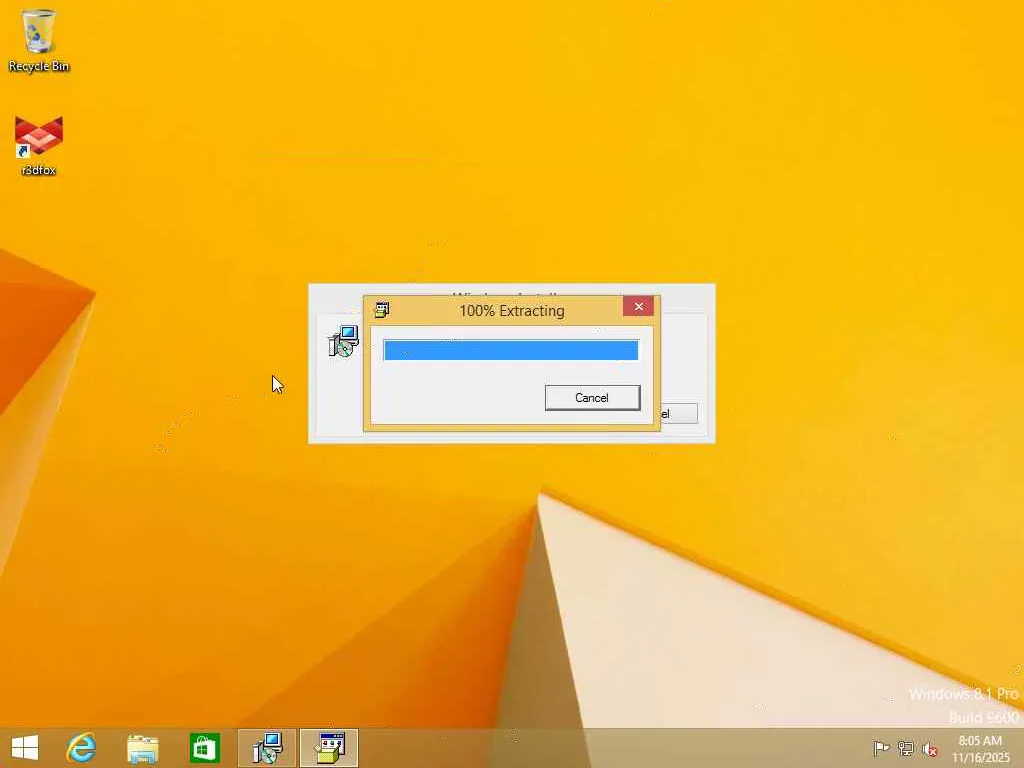
Task: Click the Windows Installer computer icon in background dialog
Action: (344, 341)
